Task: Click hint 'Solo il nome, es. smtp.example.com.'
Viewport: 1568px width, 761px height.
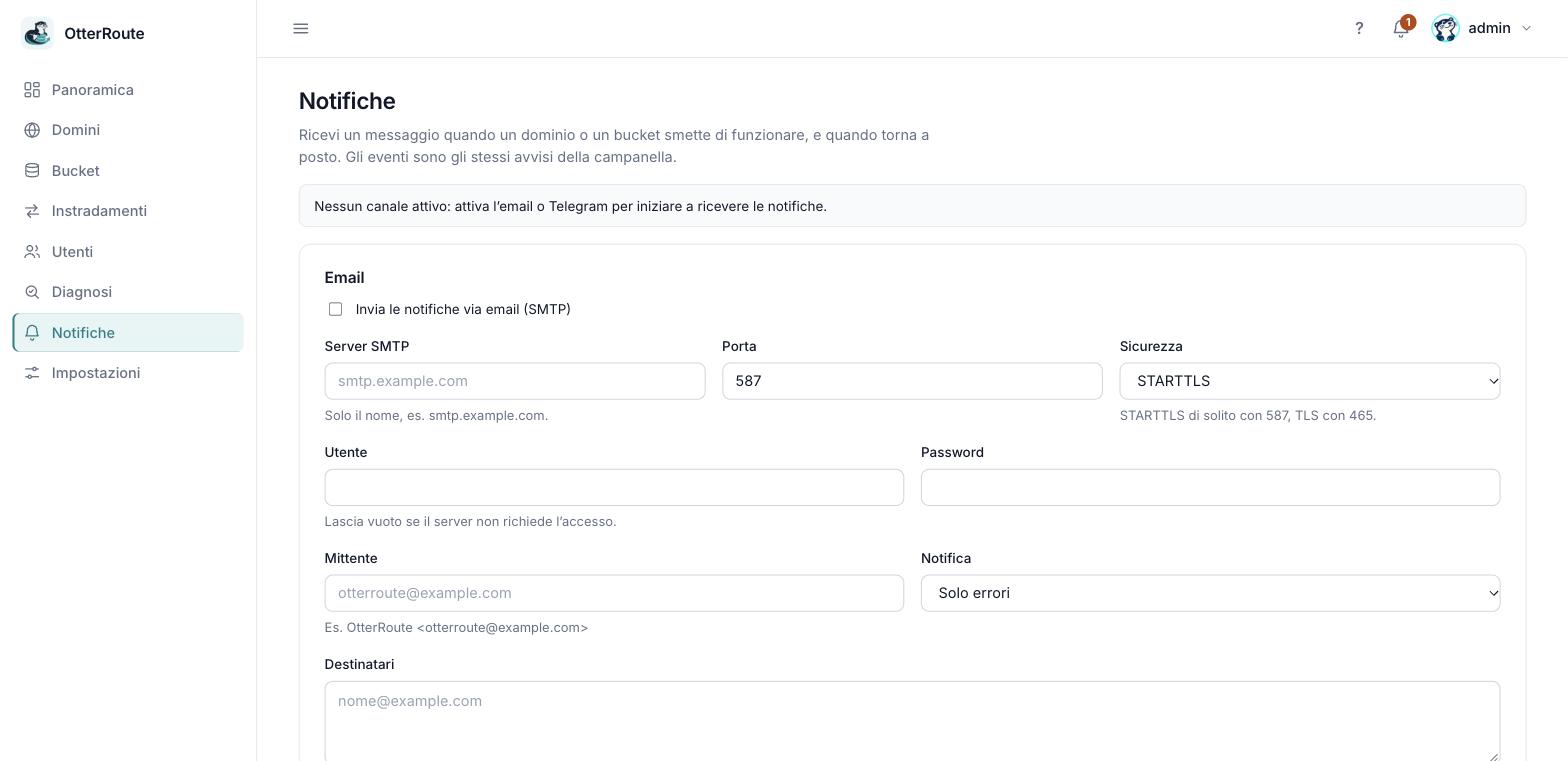Action: click(x=436, y=415)
